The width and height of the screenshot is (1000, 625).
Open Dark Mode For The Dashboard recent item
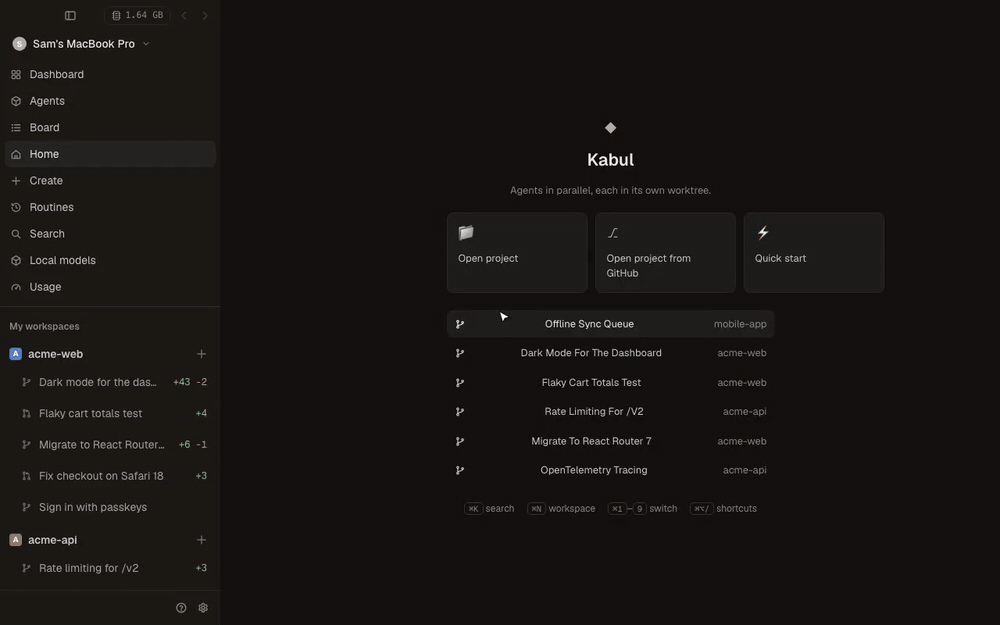tap(611, 353)
